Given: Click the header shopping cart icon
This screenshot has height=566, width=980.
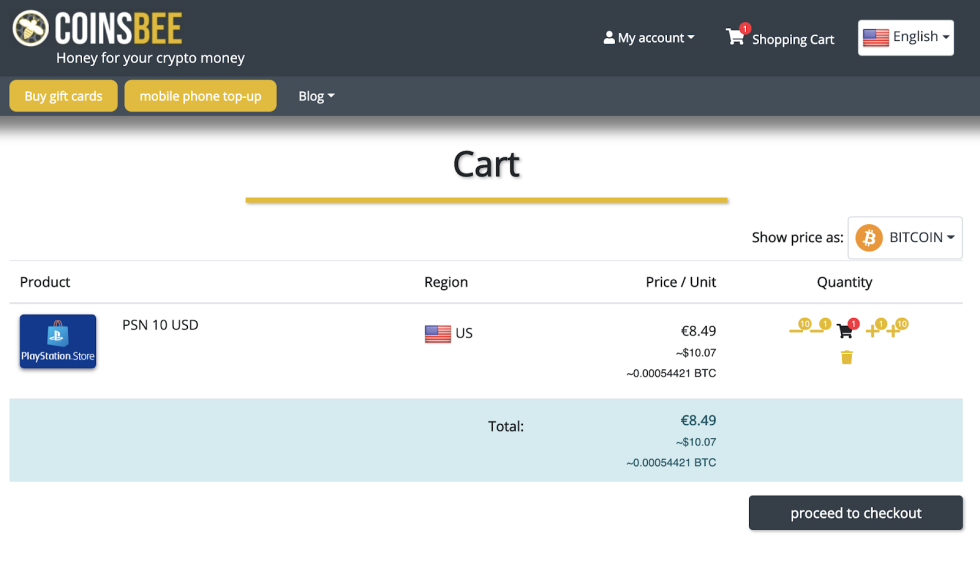Looking at the screenshot, I should (736, 37).
